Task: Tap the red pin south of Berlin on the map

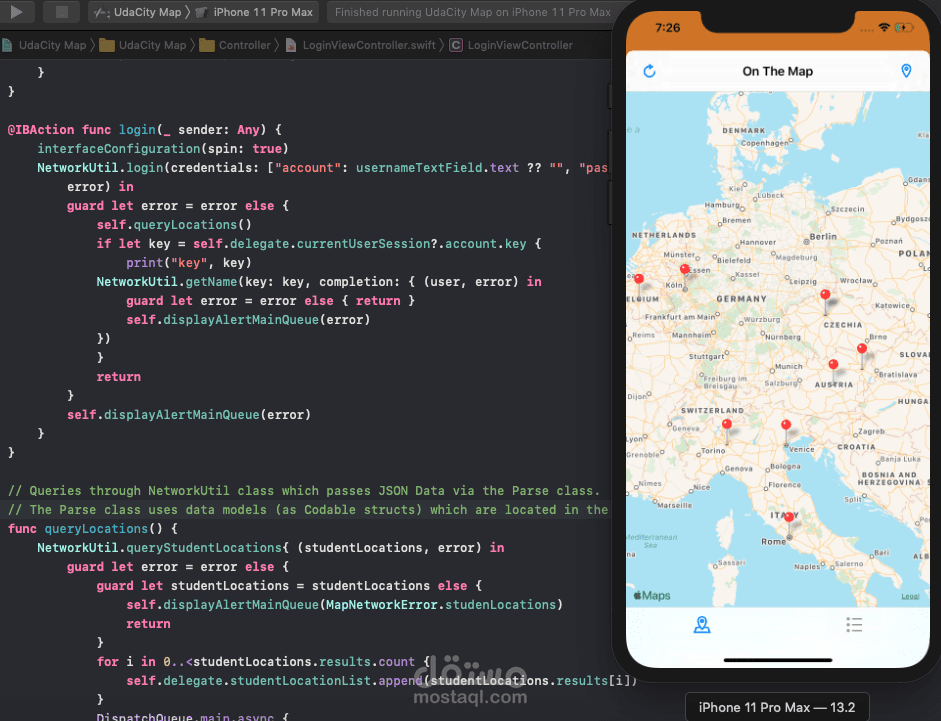Action: pos(825,296)
